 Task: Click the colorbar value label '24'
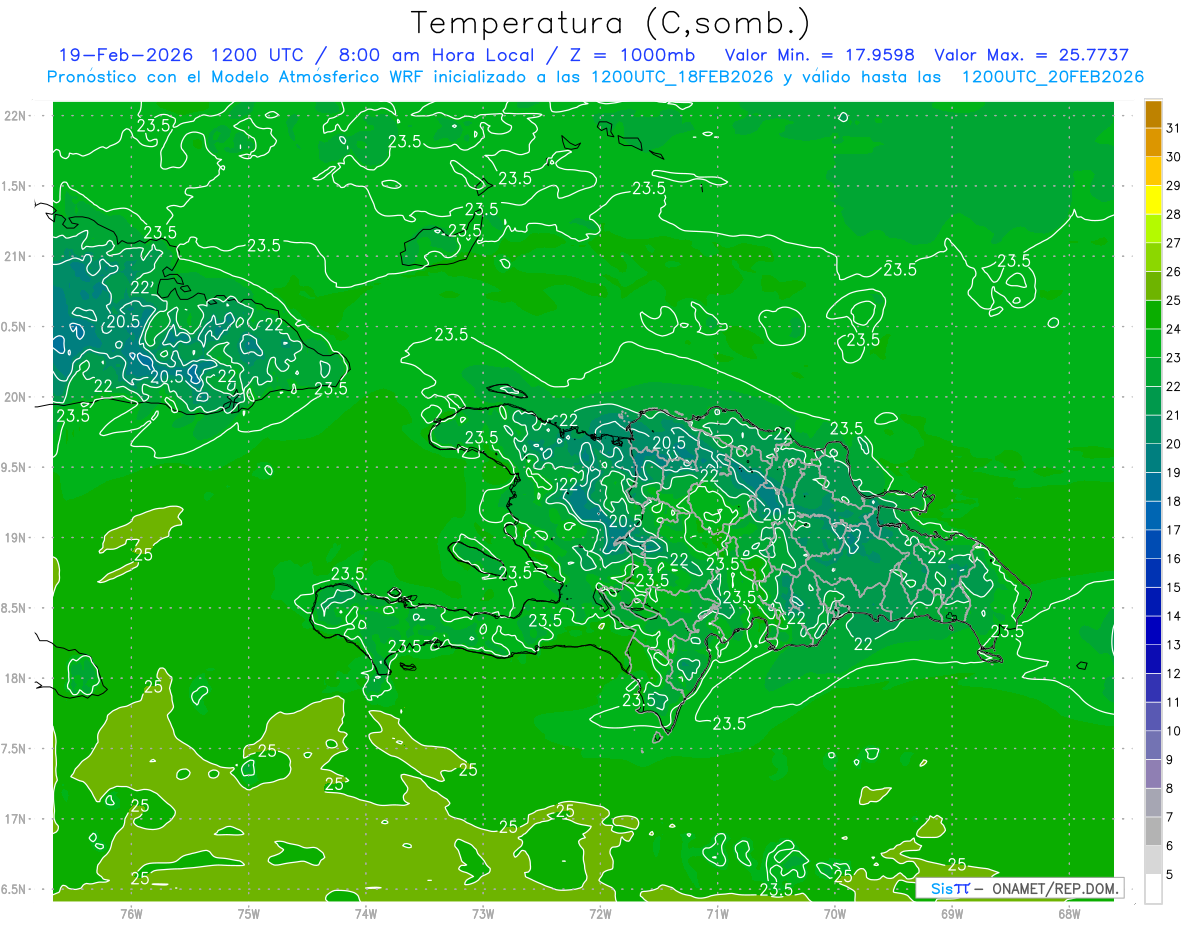click(x=1174, y=329)
